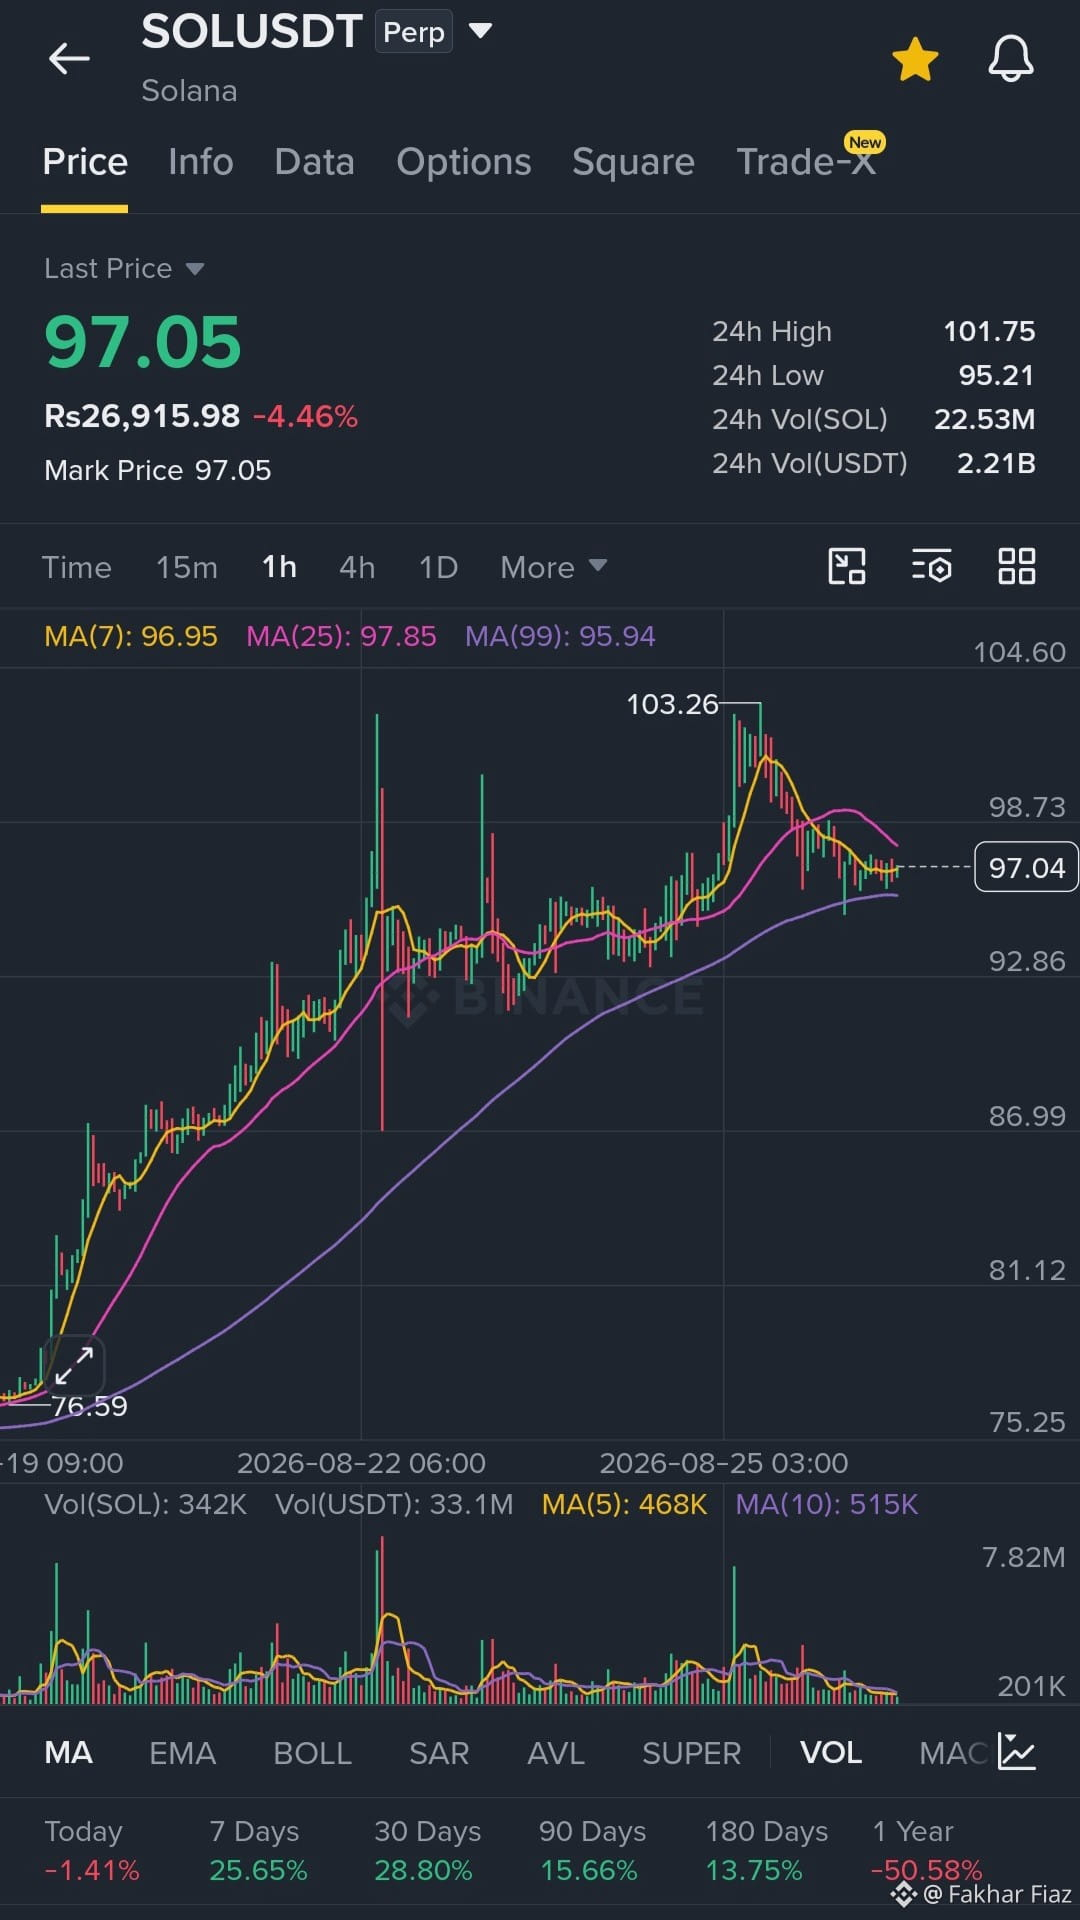Toggle the favorite star for SOLUSDT

pos(915,59)
